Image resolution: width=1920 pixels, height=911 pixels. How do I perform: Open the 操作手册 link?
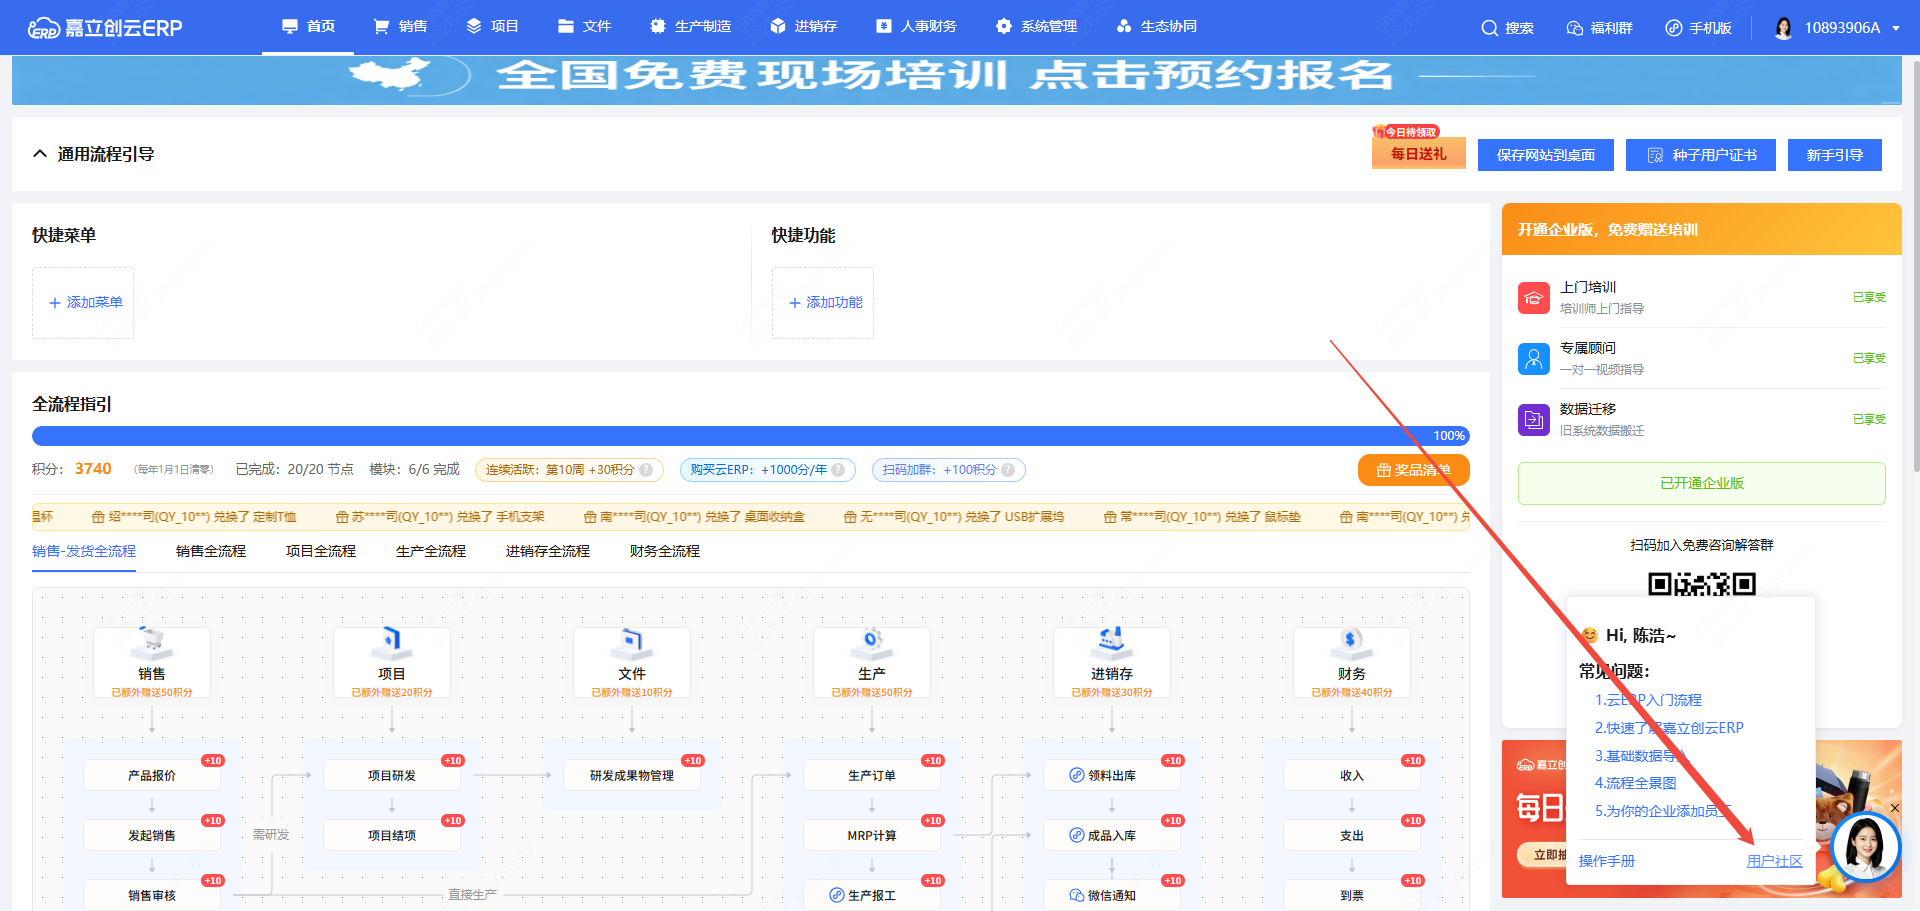coord(1607,861)
